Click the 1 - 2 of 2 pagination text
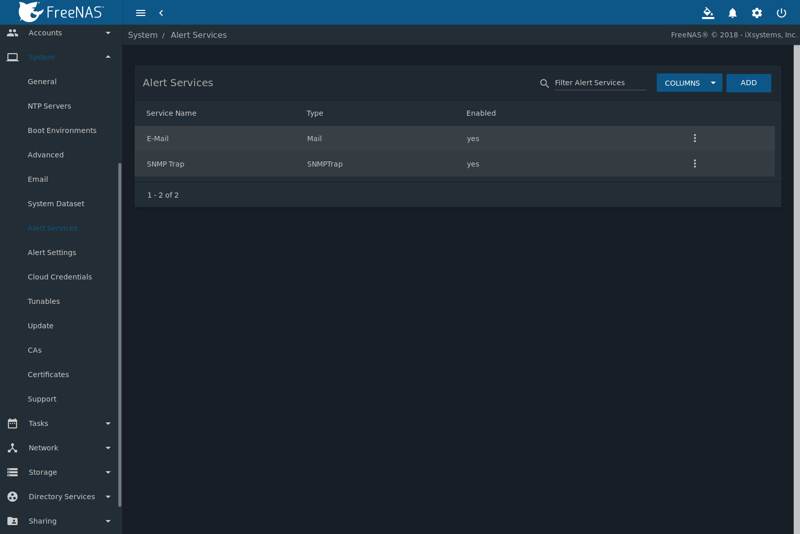The image size is (800, 534). 163,195
